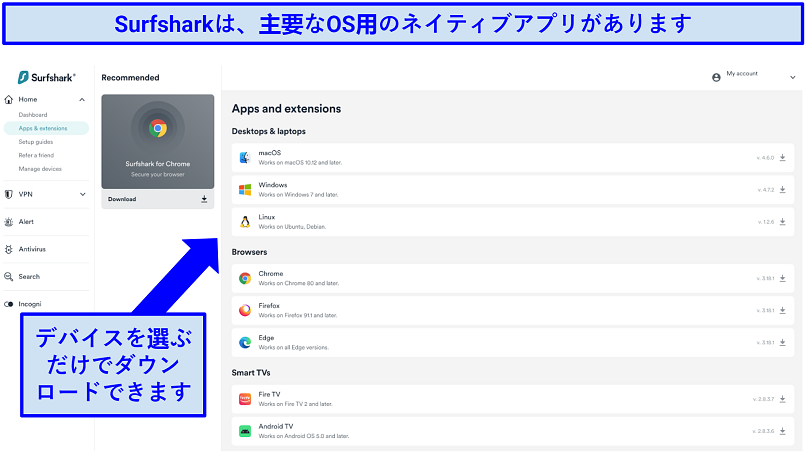
Task: Click the Incogni toggle-shaped icon
Action: [9, 304]
